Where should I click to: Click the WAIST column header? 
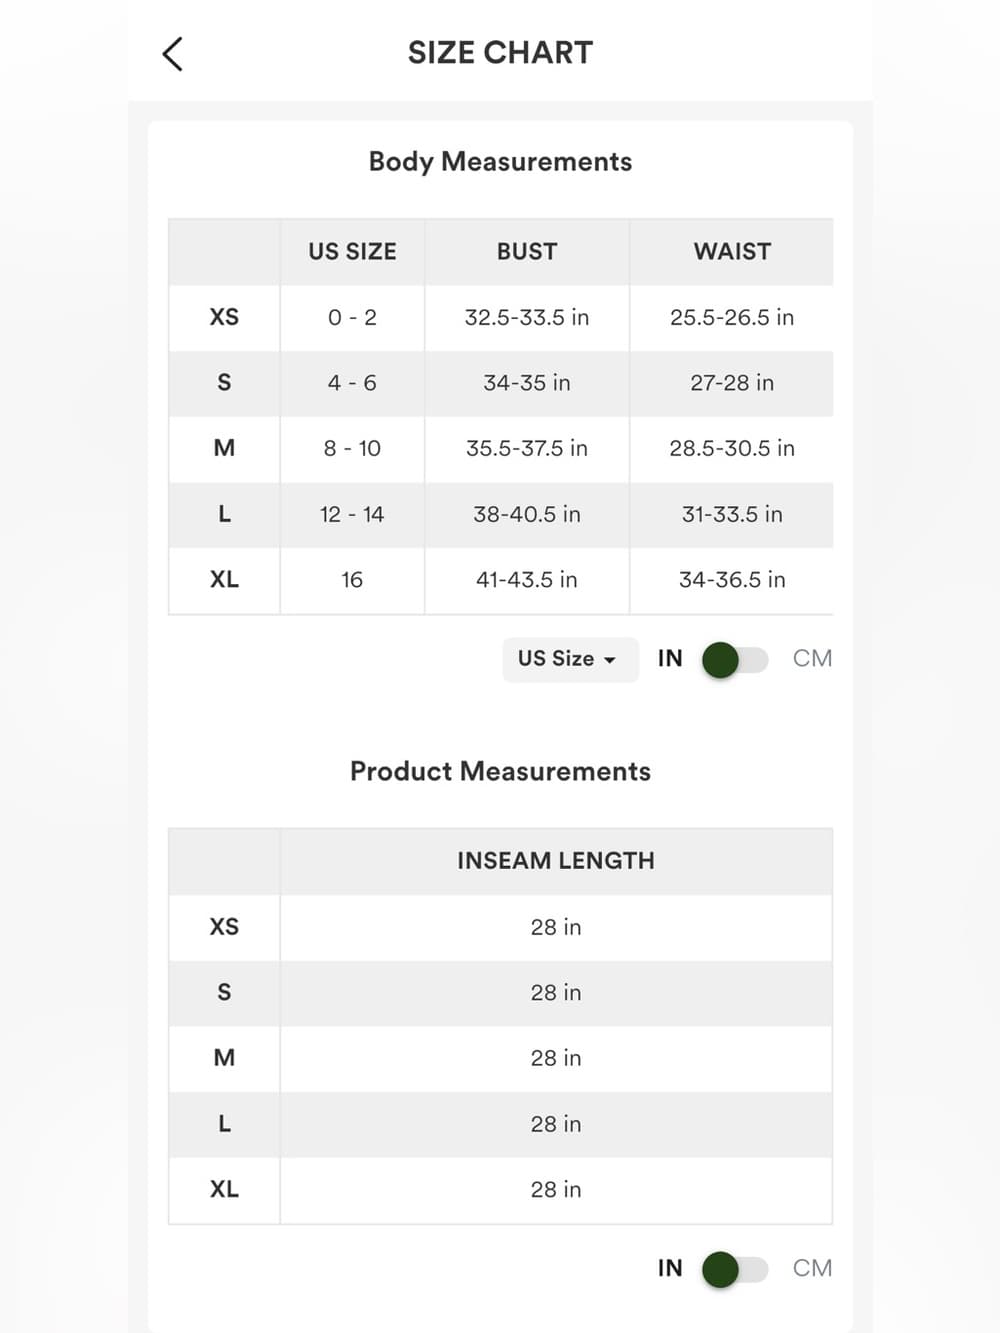tap(732, 252)
